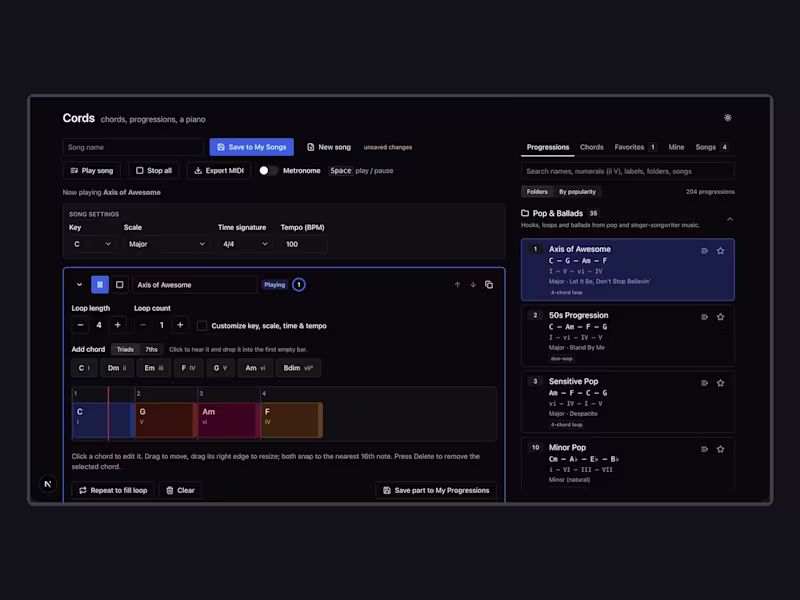The height and width of the screenshot is (600, 800).
Task: Click Export MIDI
Action: pyautogui.click(x=219, y=170)
